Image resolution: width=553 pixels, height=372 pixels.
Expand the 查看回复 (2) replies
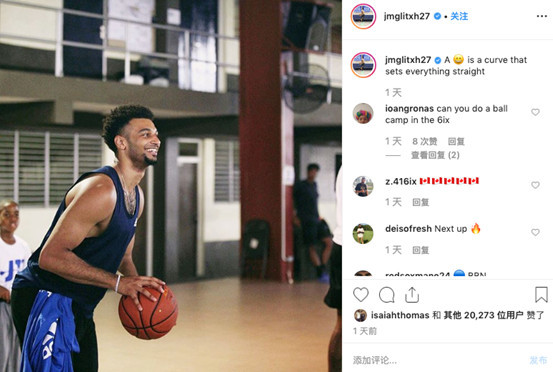435,155
